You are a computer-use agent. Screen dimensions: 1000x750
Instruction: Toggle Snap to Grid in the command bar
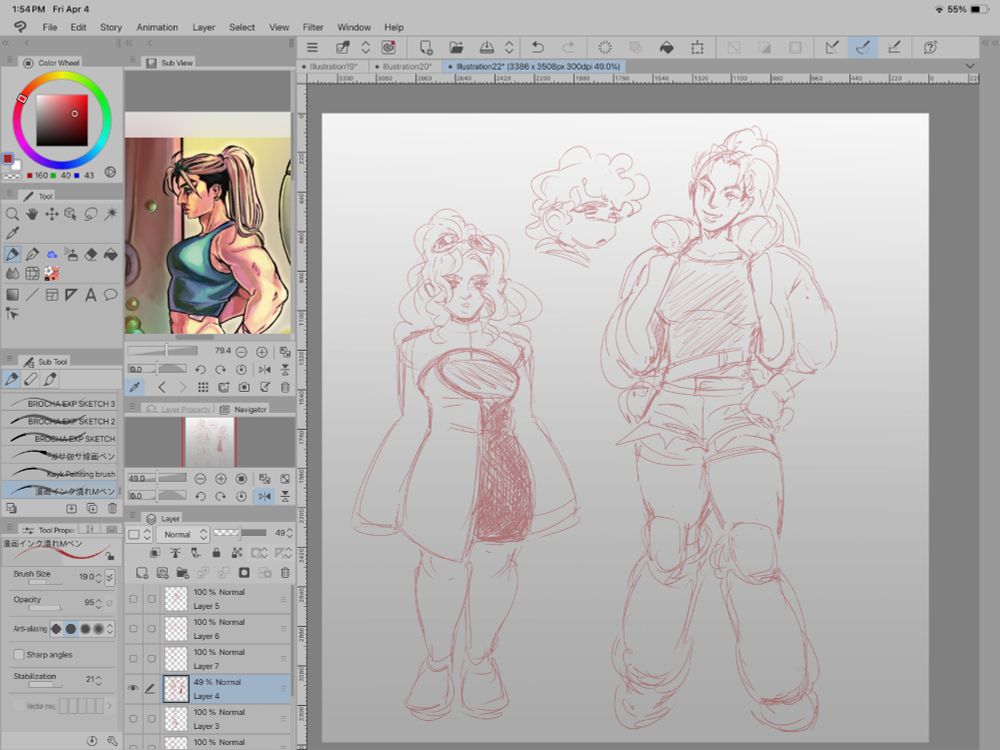click(894, 47)
